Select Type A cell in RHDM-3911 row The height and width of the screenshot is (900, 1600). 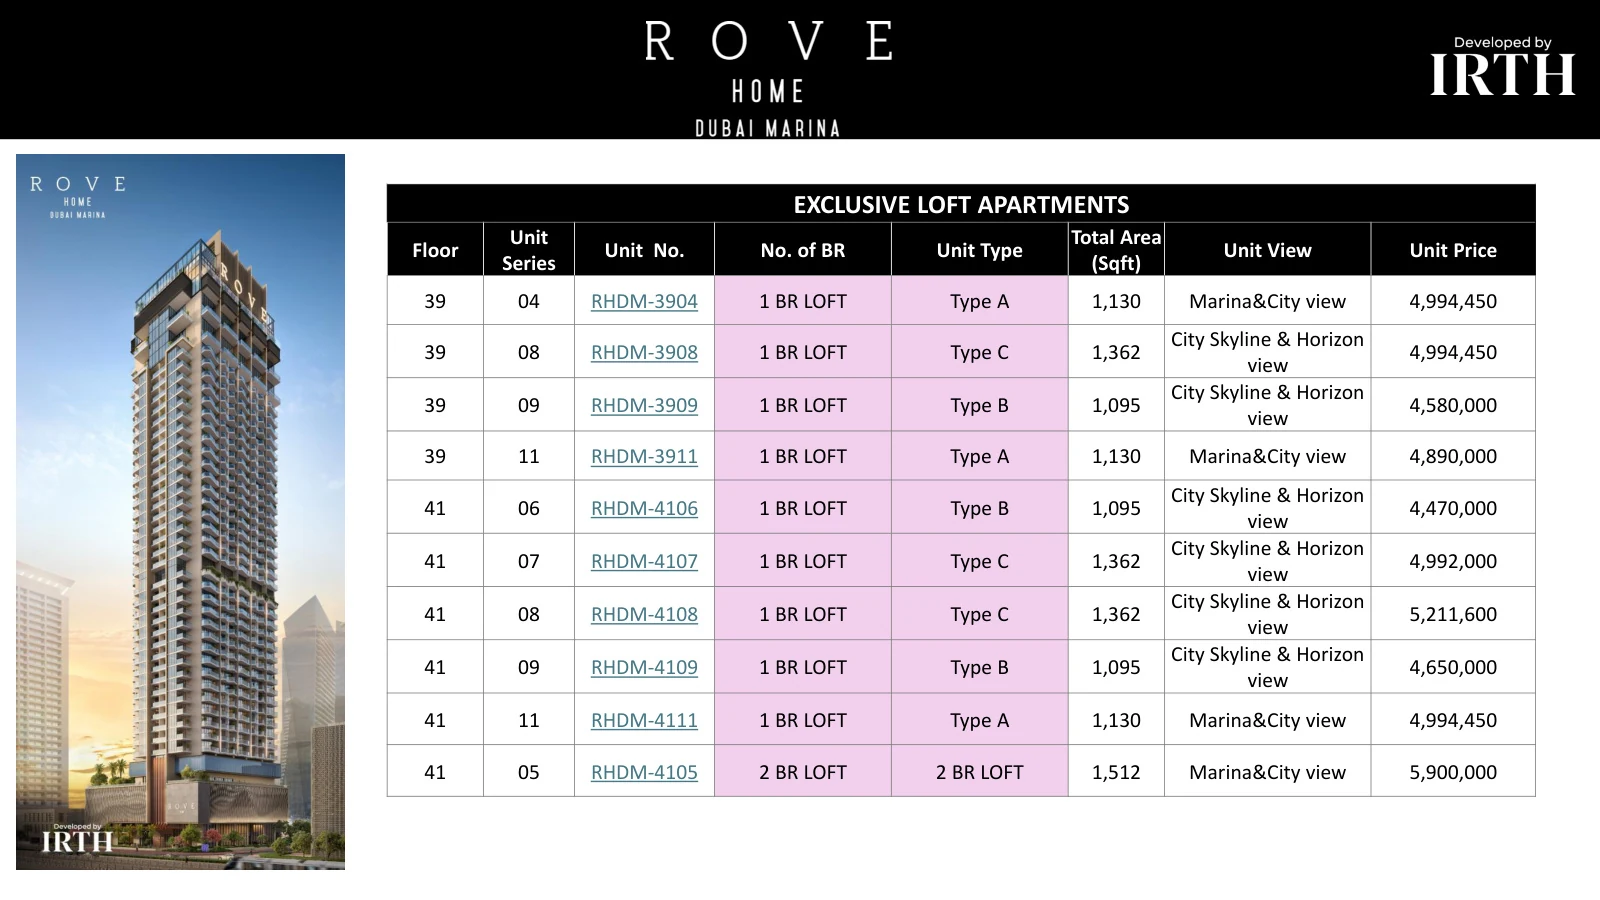979,456
